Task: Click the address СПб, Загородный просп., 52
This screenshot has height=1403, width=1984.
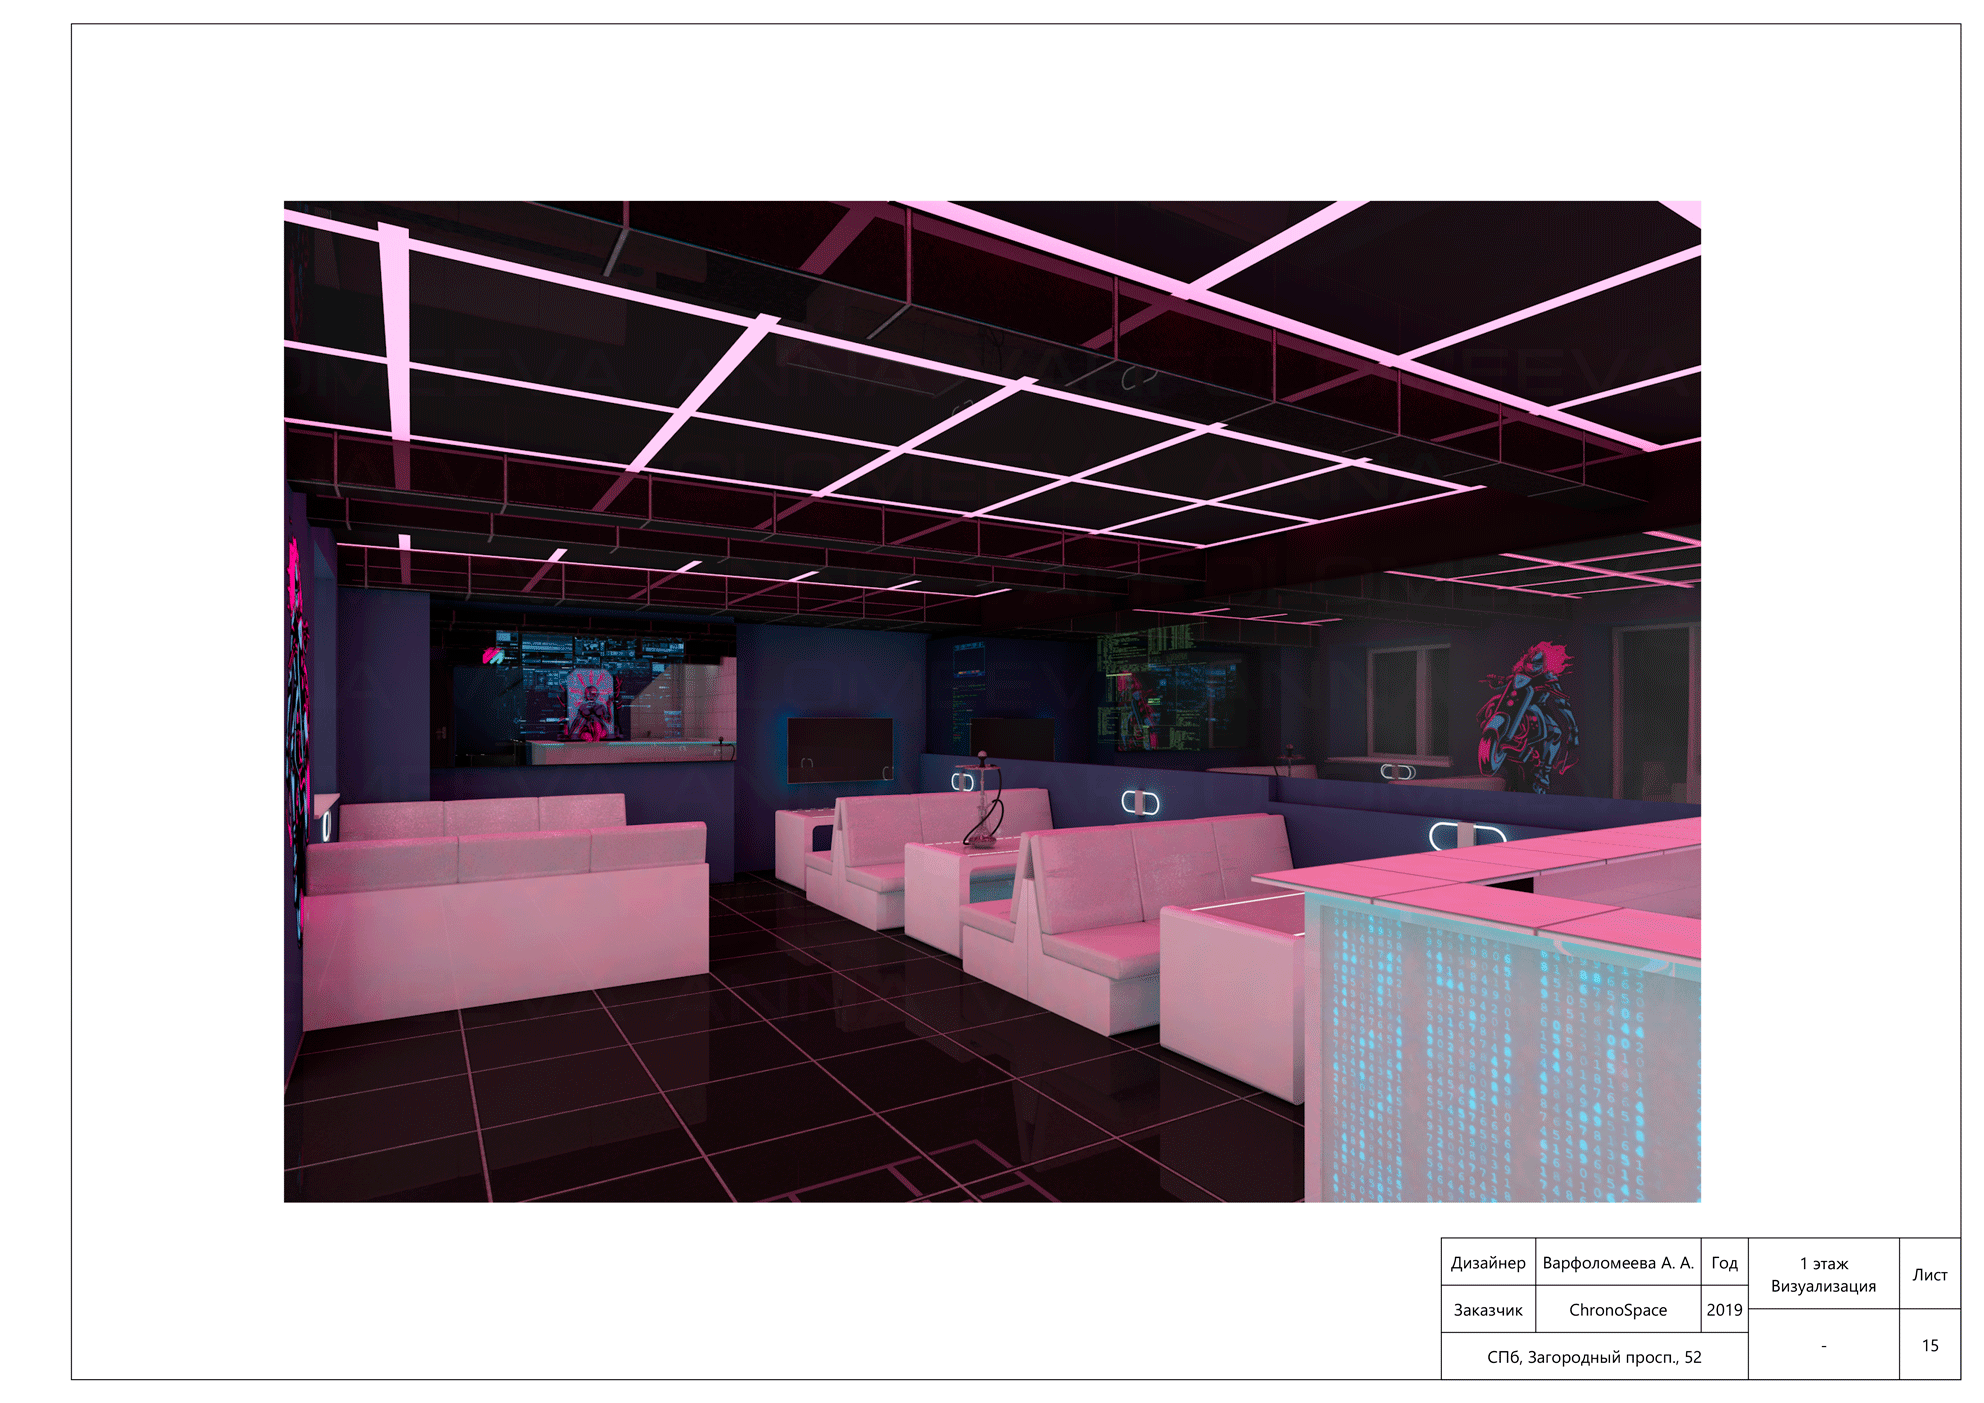Action: 1594,1356
